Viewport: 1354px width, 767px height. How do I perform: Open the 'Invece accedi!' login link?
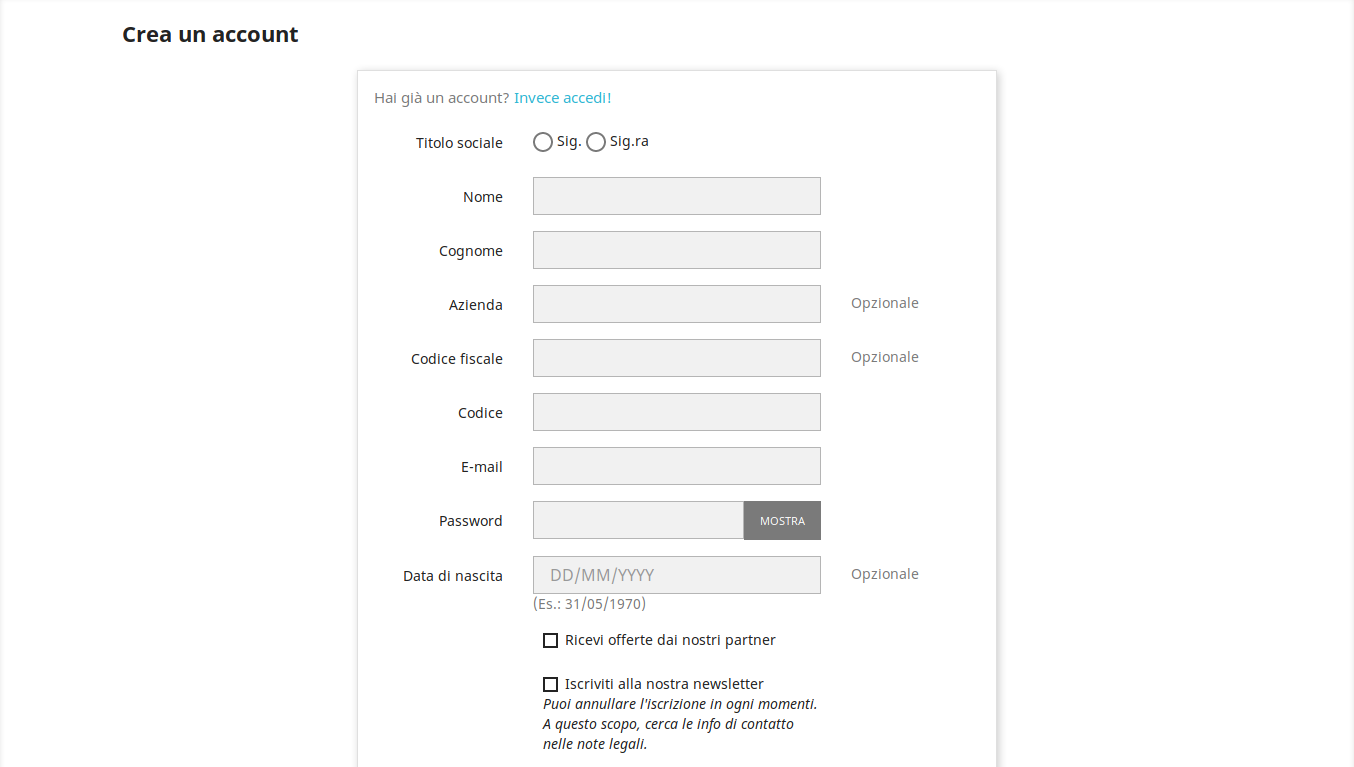562,98
